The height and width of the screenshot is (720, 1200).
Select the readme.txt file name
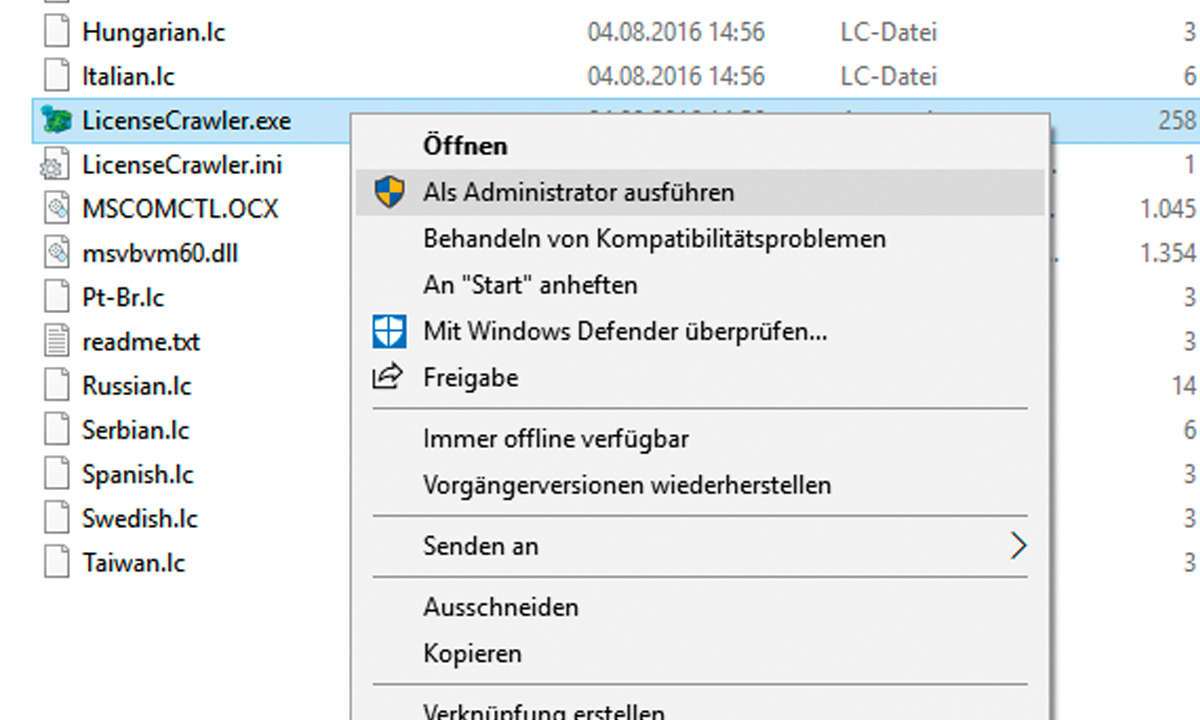[141, 341]
